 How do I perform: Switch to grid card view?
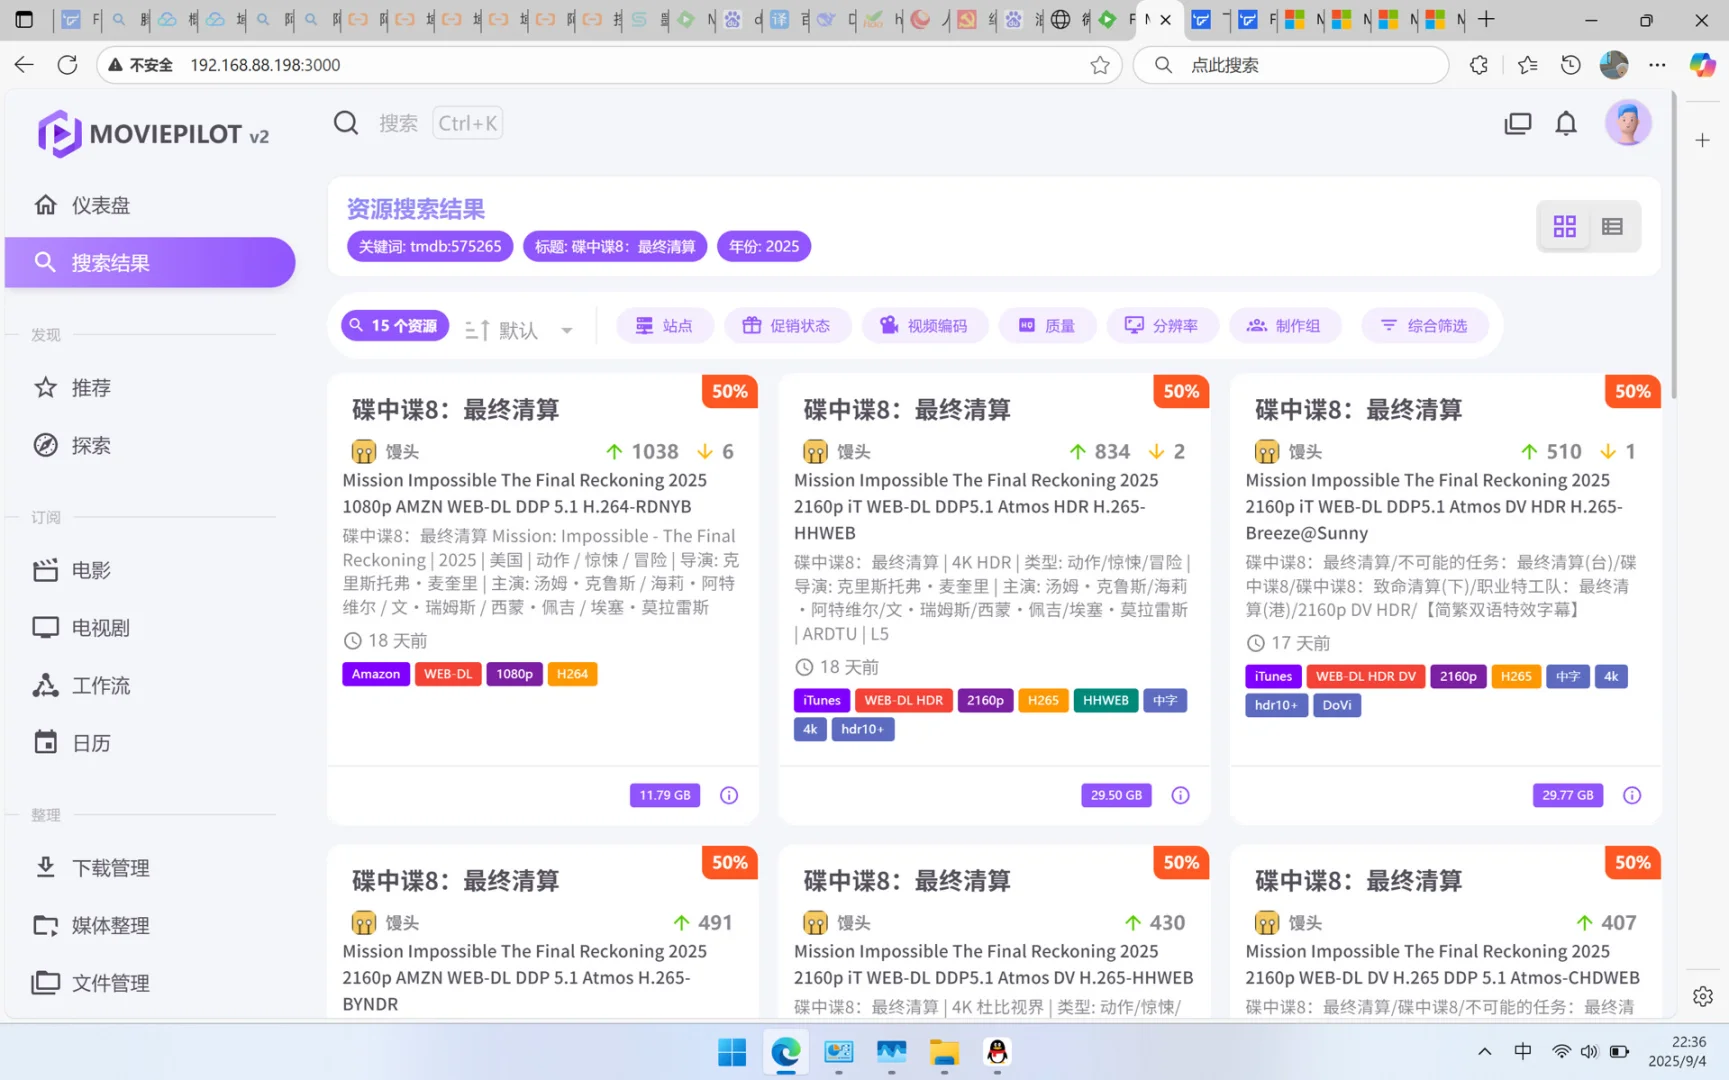[x=1565, y=227]
